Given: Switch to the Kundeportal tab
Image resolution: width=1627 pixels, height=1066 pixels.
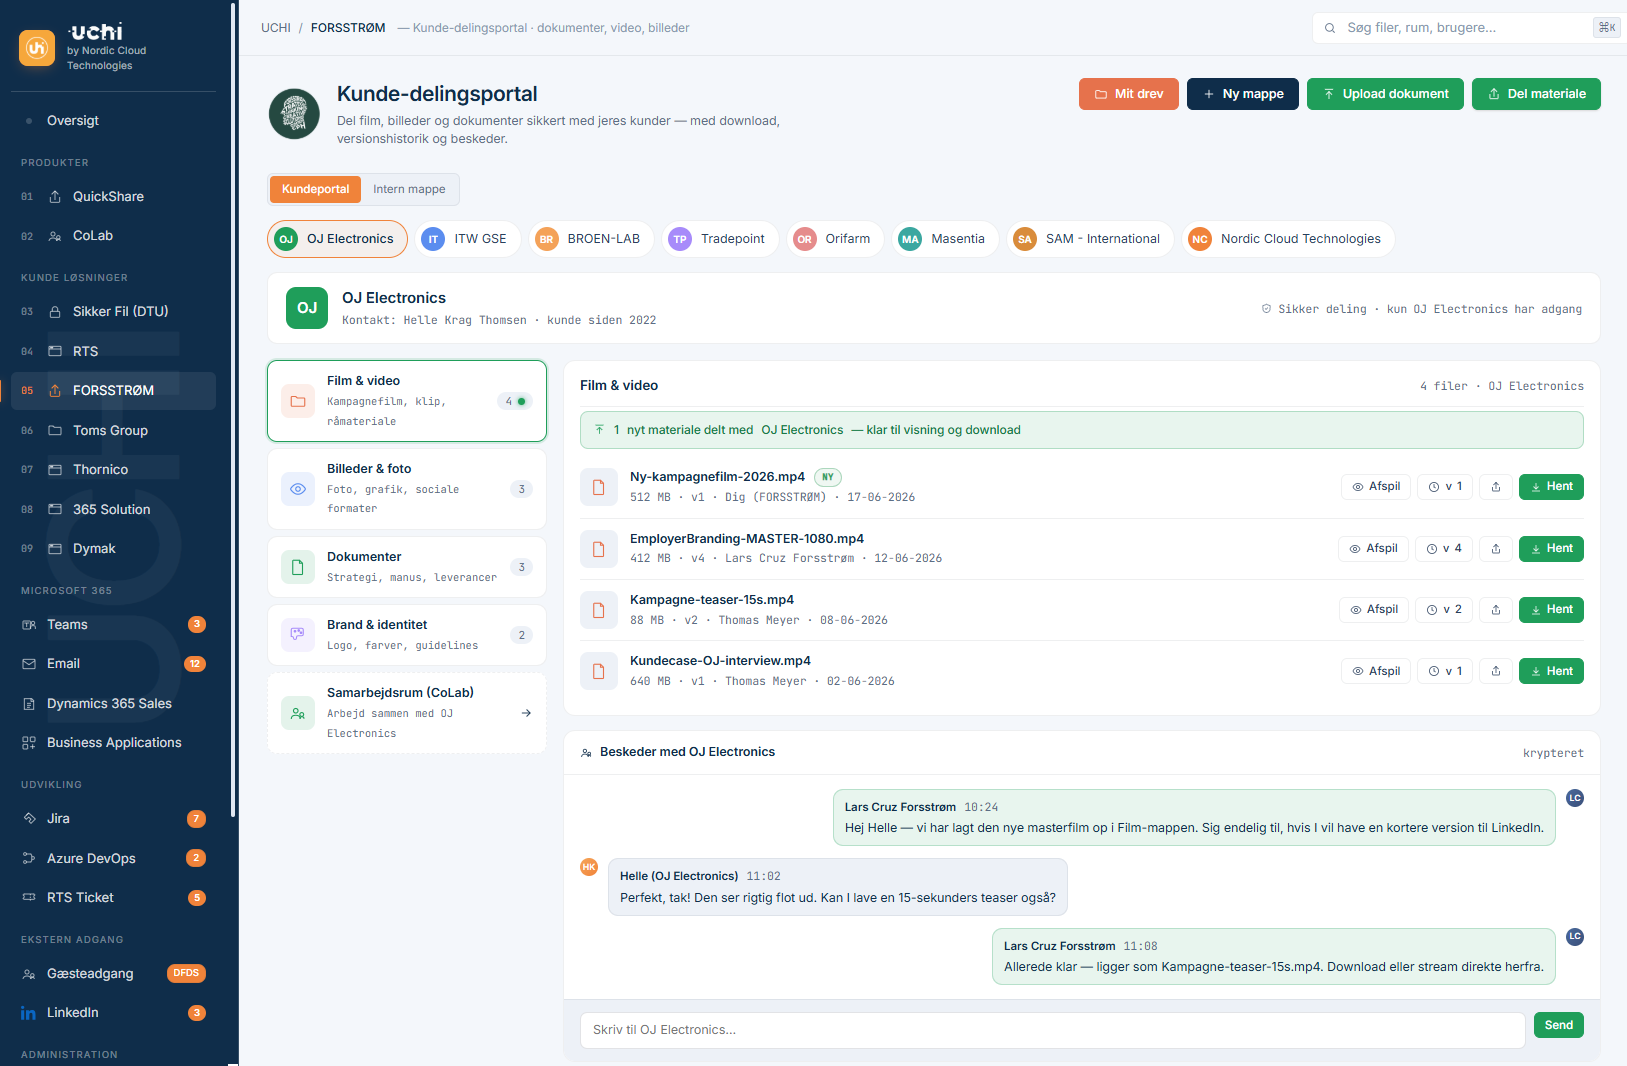Looking at the screenshot, I should (x=315, y=189).
